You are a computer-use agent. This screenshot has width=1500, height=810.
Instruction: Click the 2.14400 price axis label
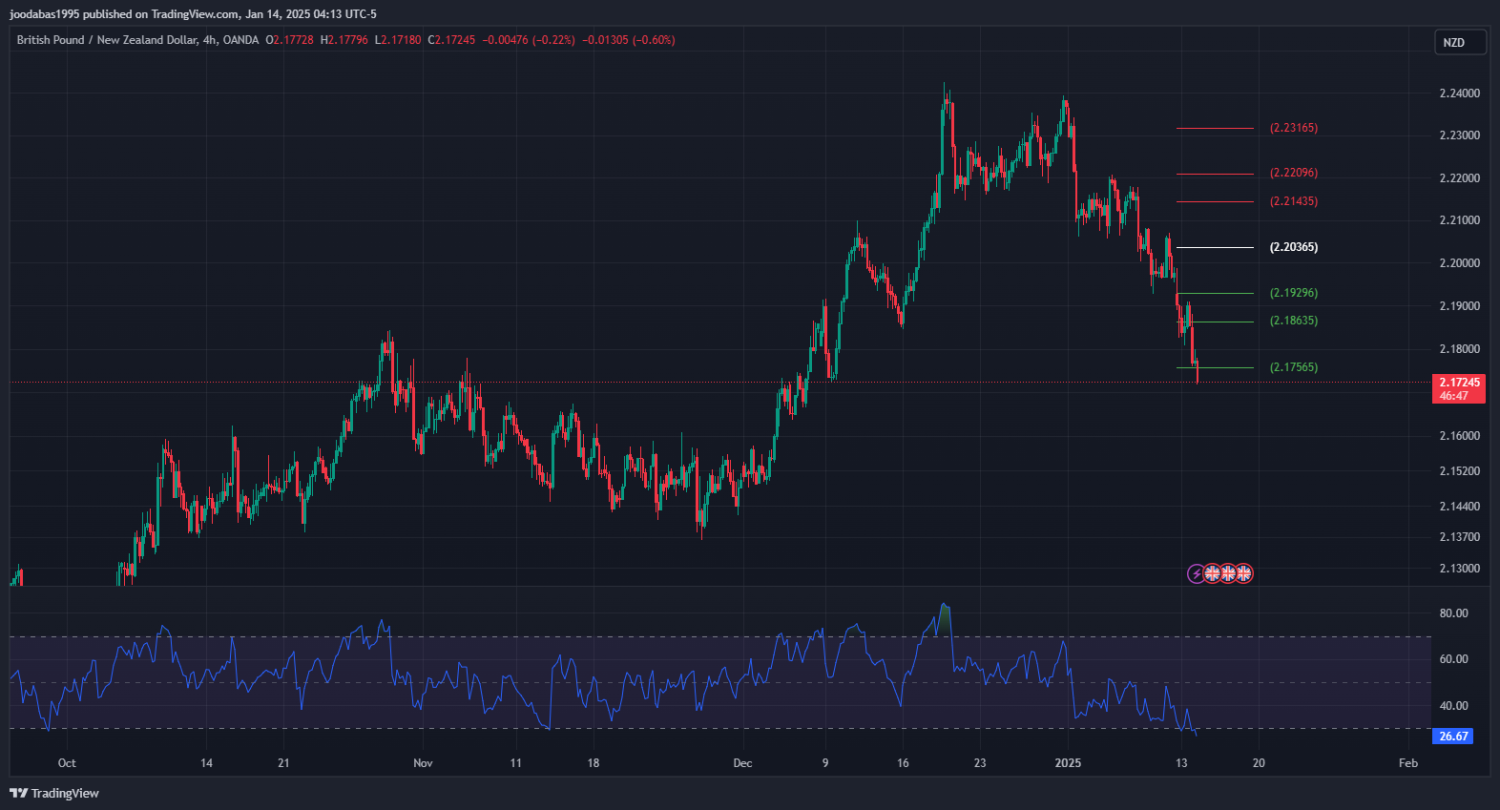[1459, 505]
